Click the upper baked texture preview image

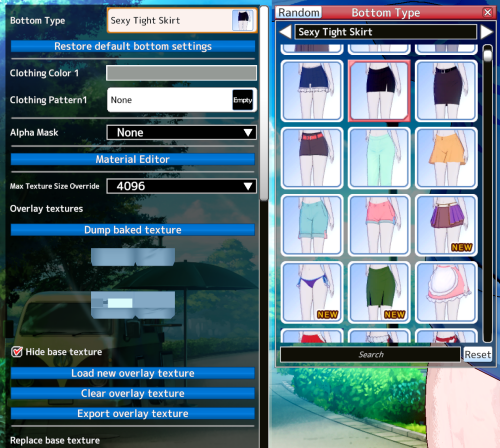pyautogui.click(x=133, y=257)
